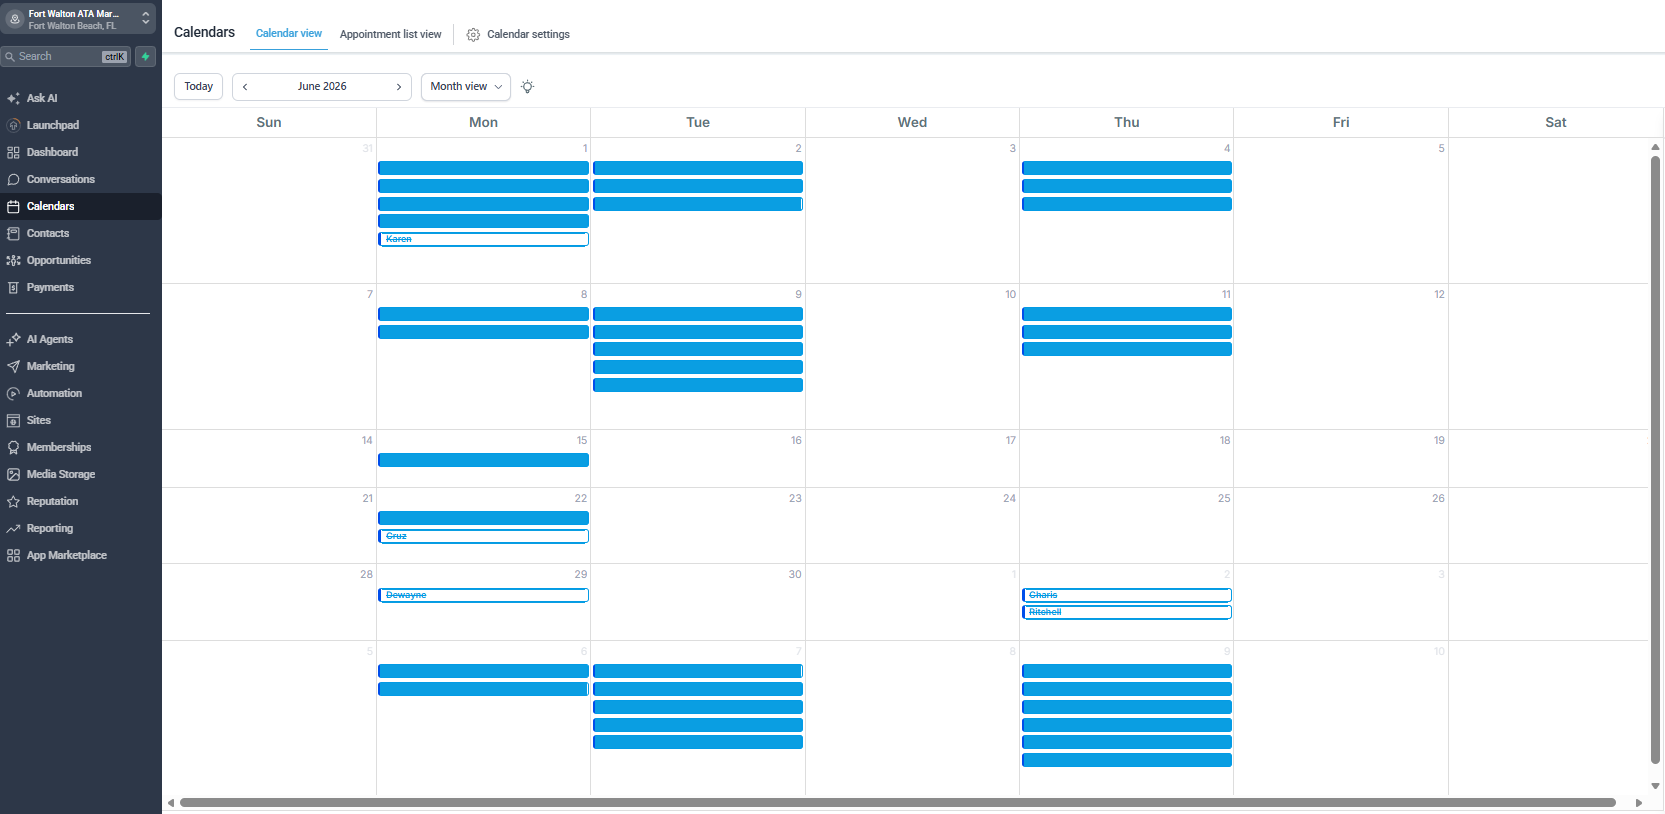Click the horizontal scrollbar below the calendar

tap(897, 802)
